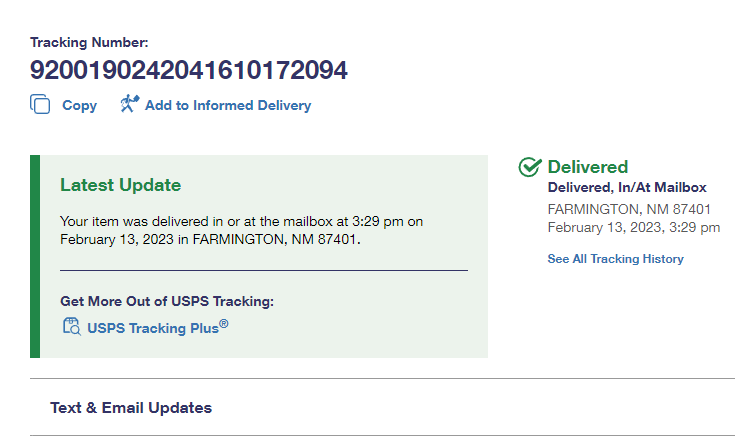Click the green Delivered checkmark icon
The width and height of the screenshot is (735, 447).
[x=530, y=167]
